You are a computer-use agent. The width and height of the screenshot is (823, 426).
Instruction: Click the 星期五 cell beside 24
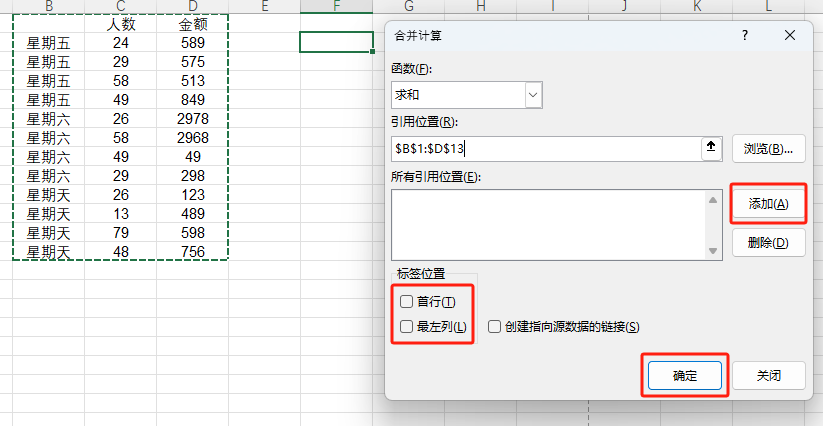tap(49, 42)
